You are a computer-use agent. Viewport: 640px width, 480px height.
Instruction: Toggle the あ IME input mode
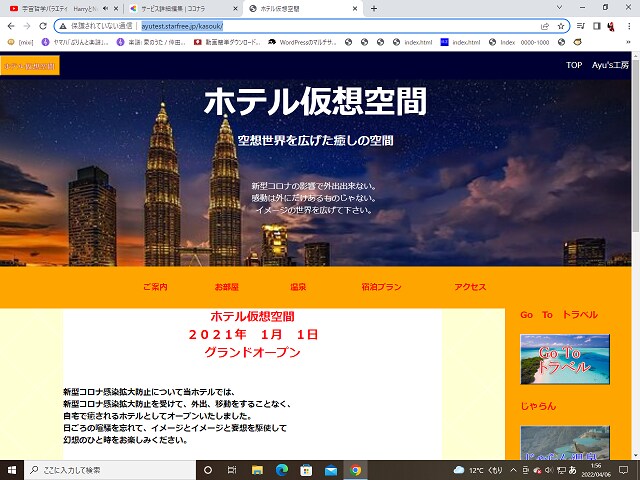573,470
